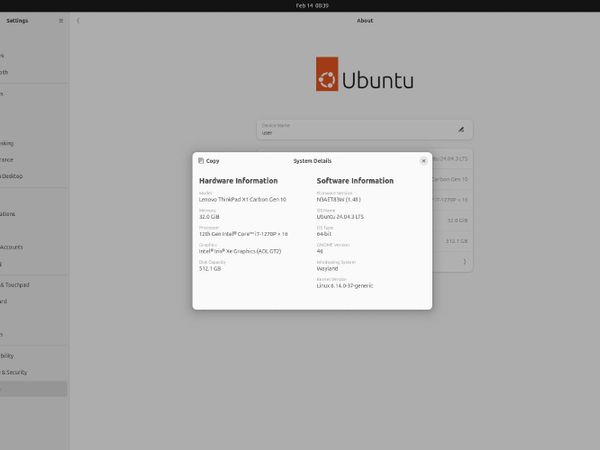Close the System Details dialog
This screenshot has height=450, width=600.
[x=423, y=160]
